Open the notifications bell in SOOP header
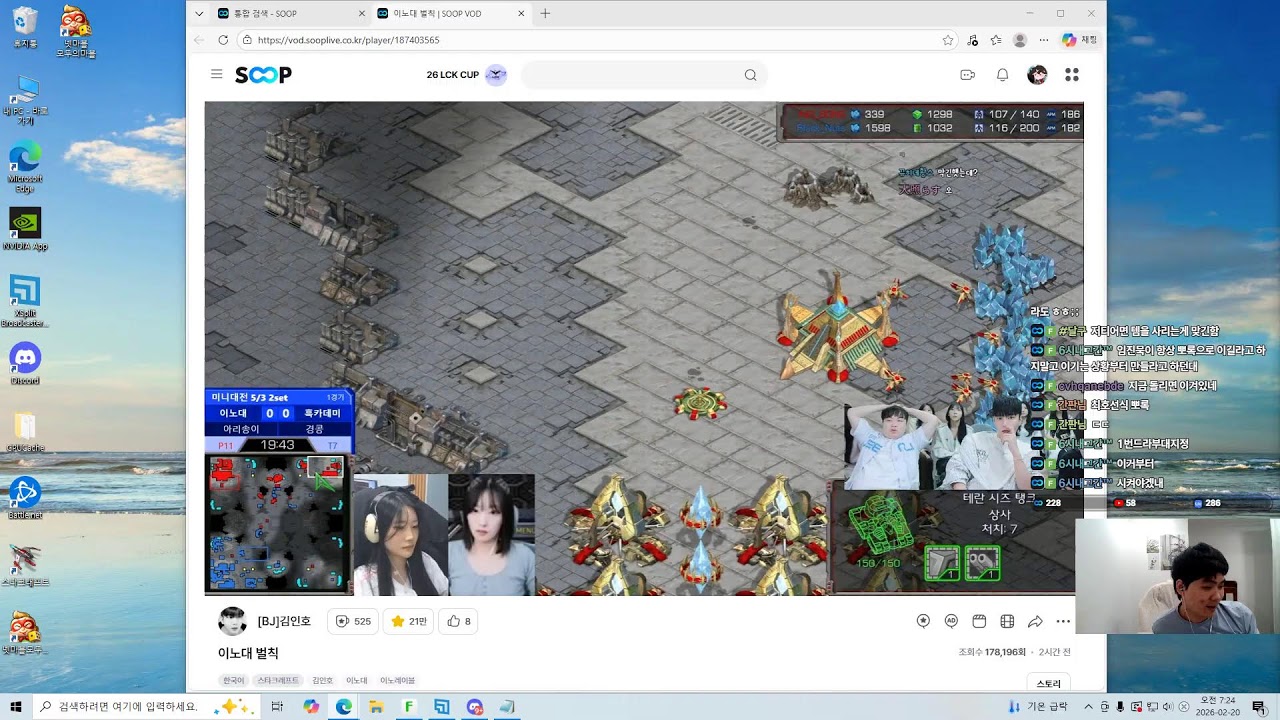Image resolution: width=1280 pixels, height=720 pixels. [1002, 75]
